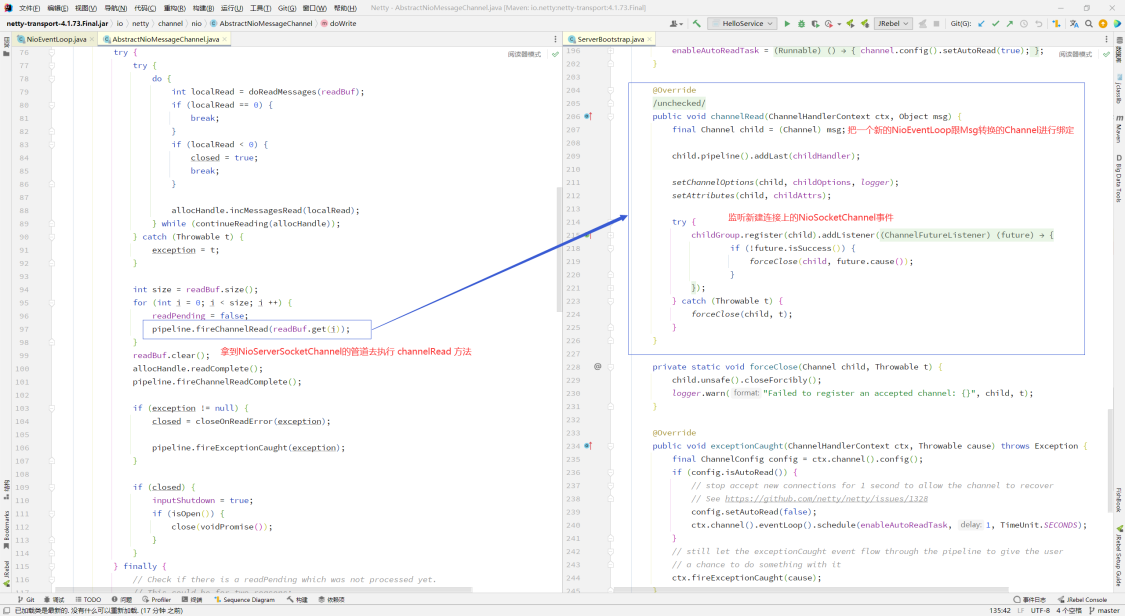The image size is (1125, 616).
Task: Push commits with the Git push arrow
Action: pyautogui.click(x=1009, y=24)
